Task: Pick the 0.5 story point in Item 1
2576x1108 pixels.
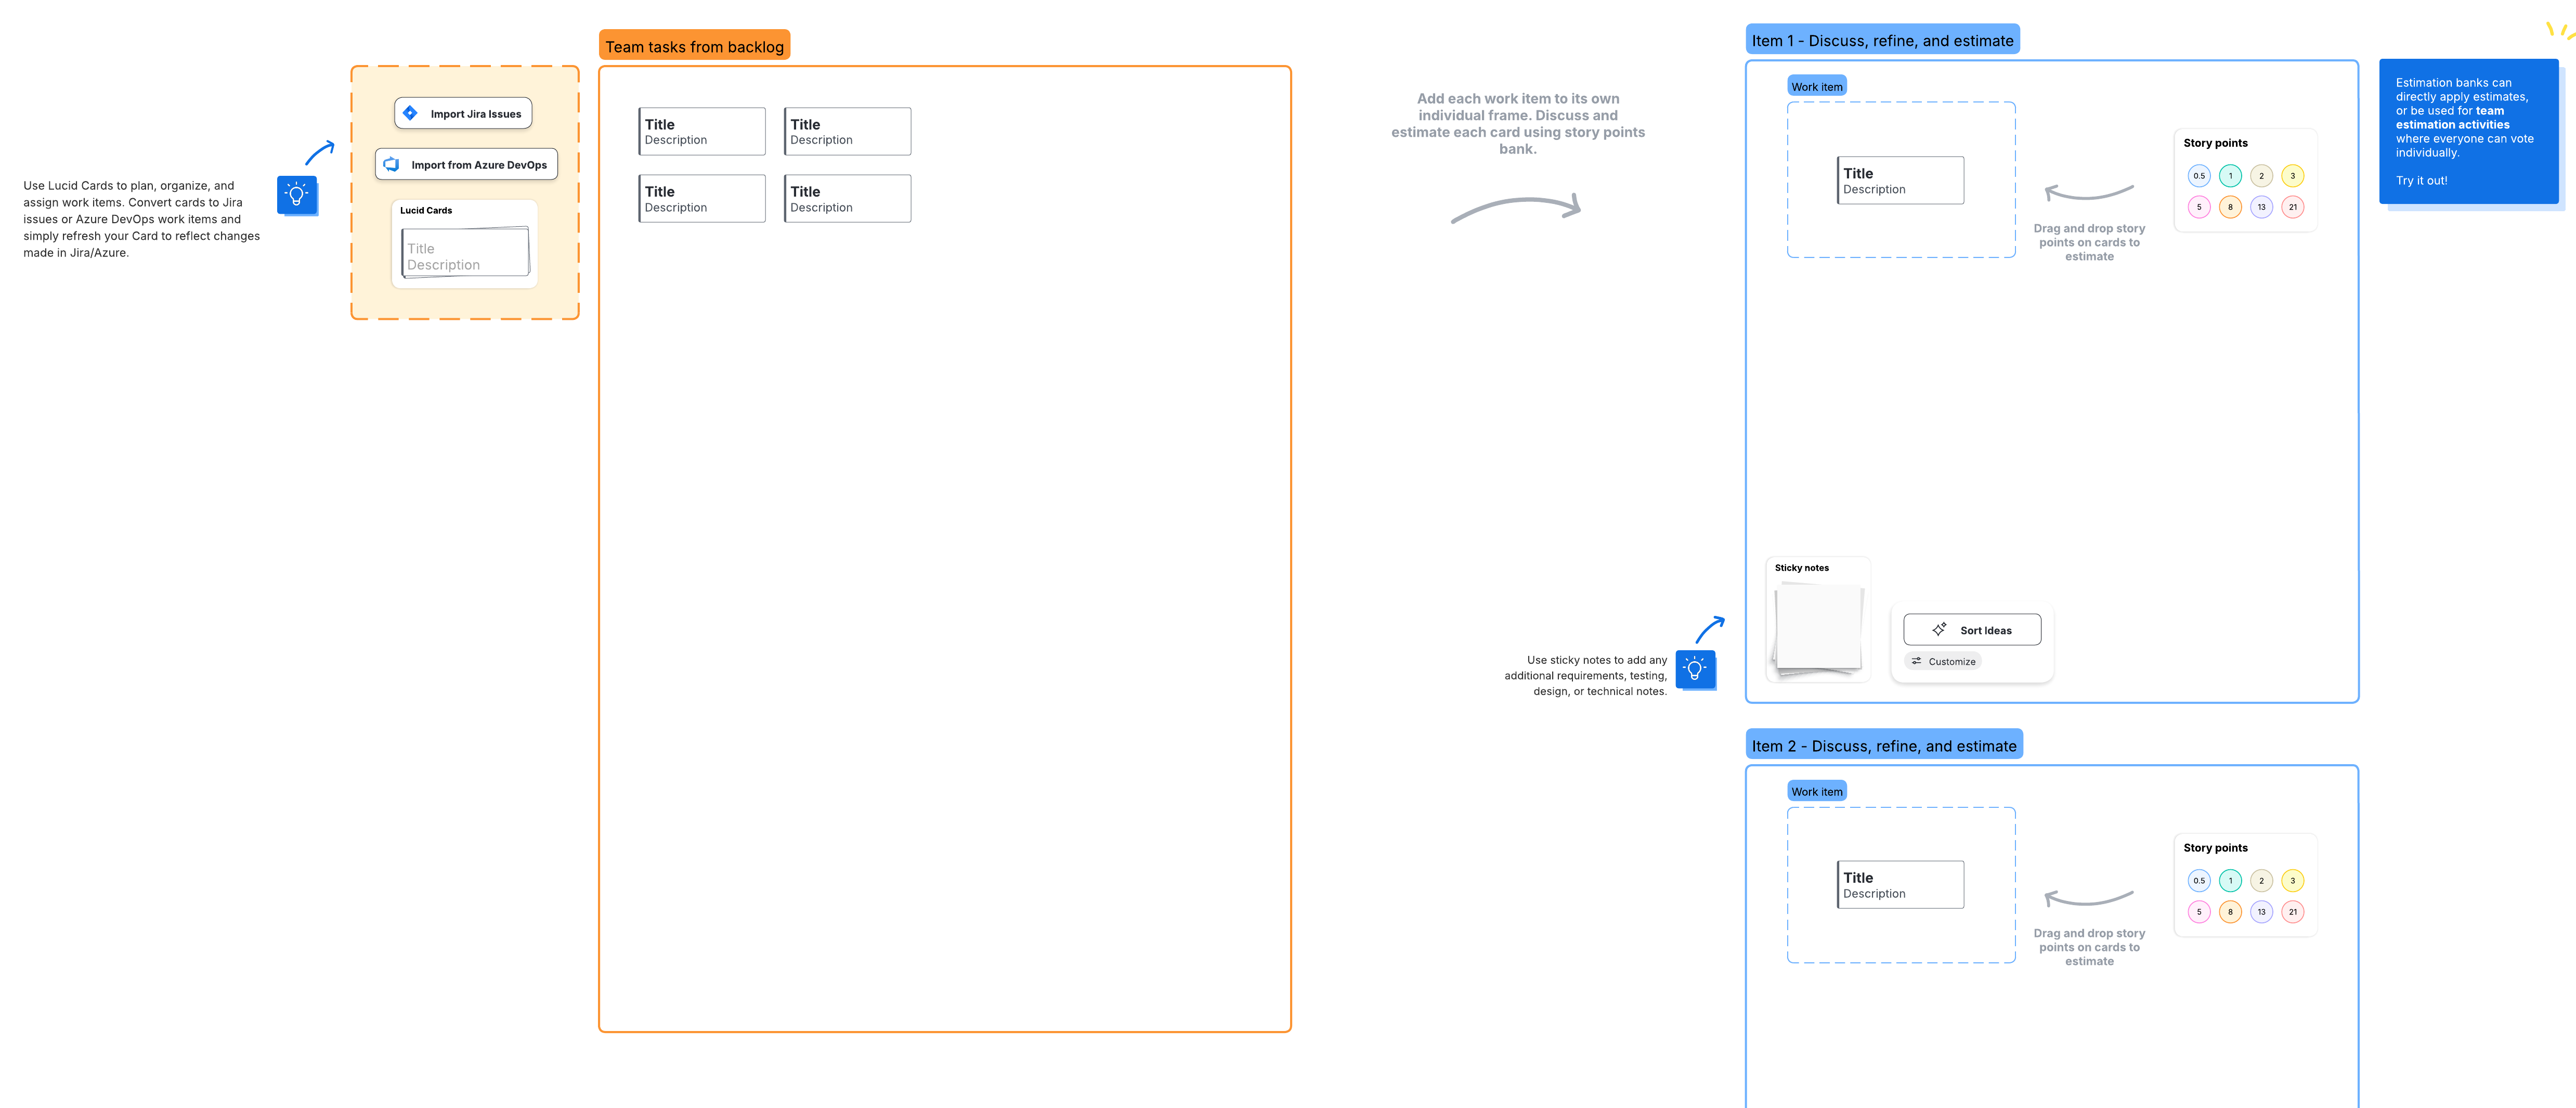Action: (2199, 176)
